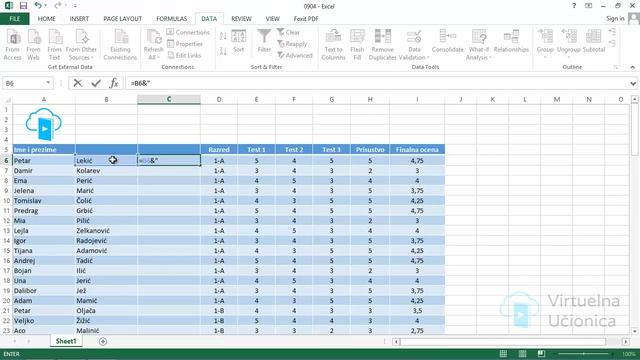The image size is (640, 360).
Task: Open the Undo history dropdown arrow
Action: tap(45, 6)
